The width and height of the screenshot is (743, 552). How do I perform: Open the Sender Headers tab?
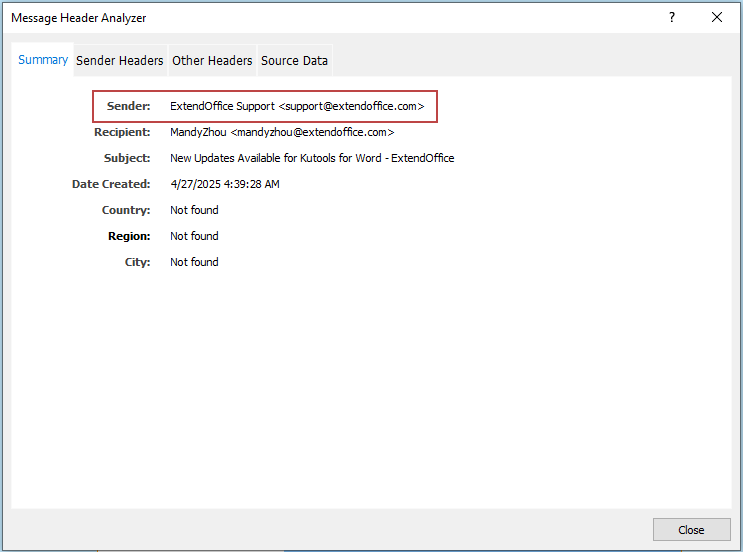click(119, 61)
